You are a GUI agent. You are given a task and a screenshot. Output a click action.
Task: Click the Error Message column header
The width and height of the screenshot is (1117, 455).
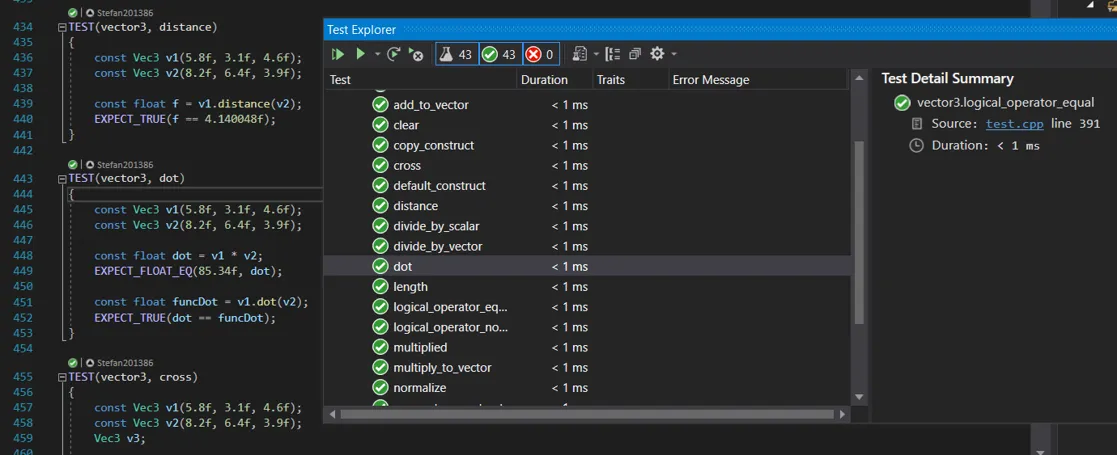(710, 80)
